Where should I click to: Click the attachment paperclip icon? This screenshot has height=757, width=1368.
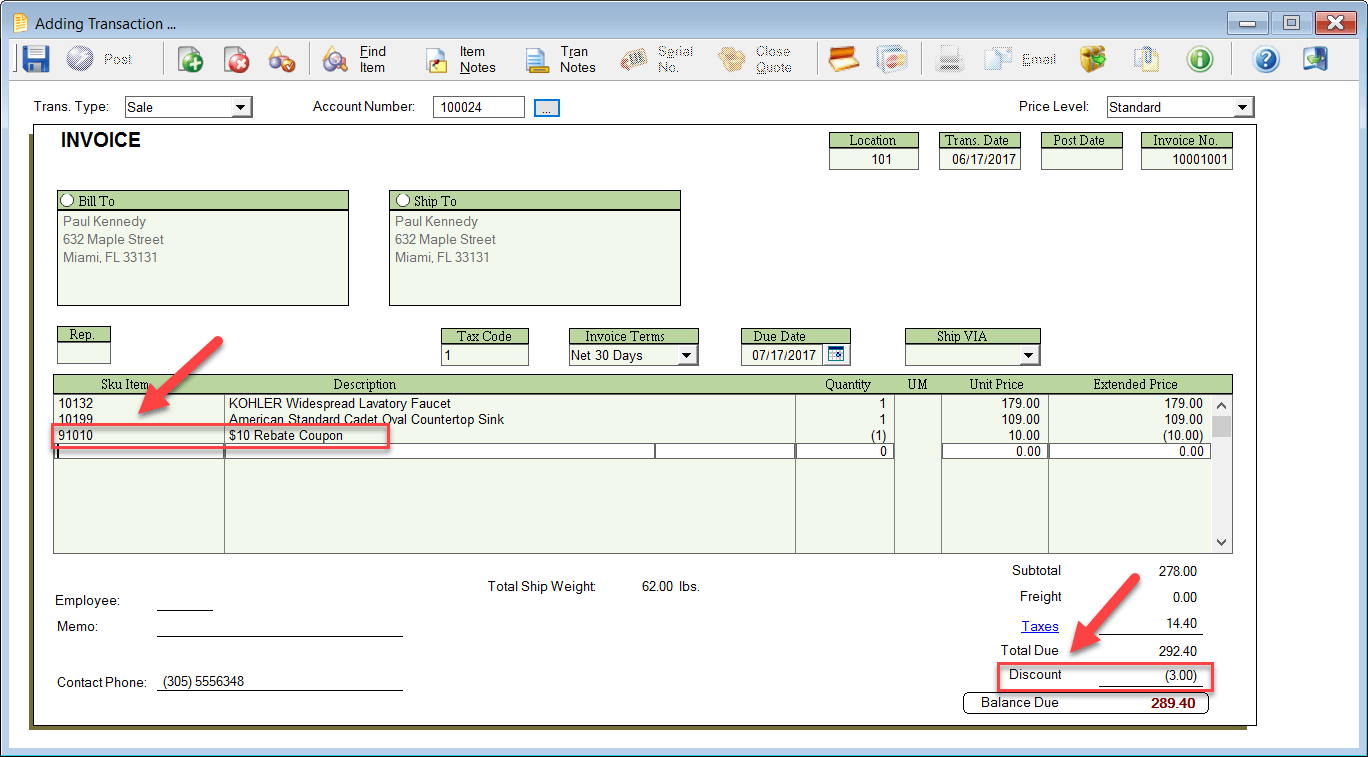(x=1147, y=59)
